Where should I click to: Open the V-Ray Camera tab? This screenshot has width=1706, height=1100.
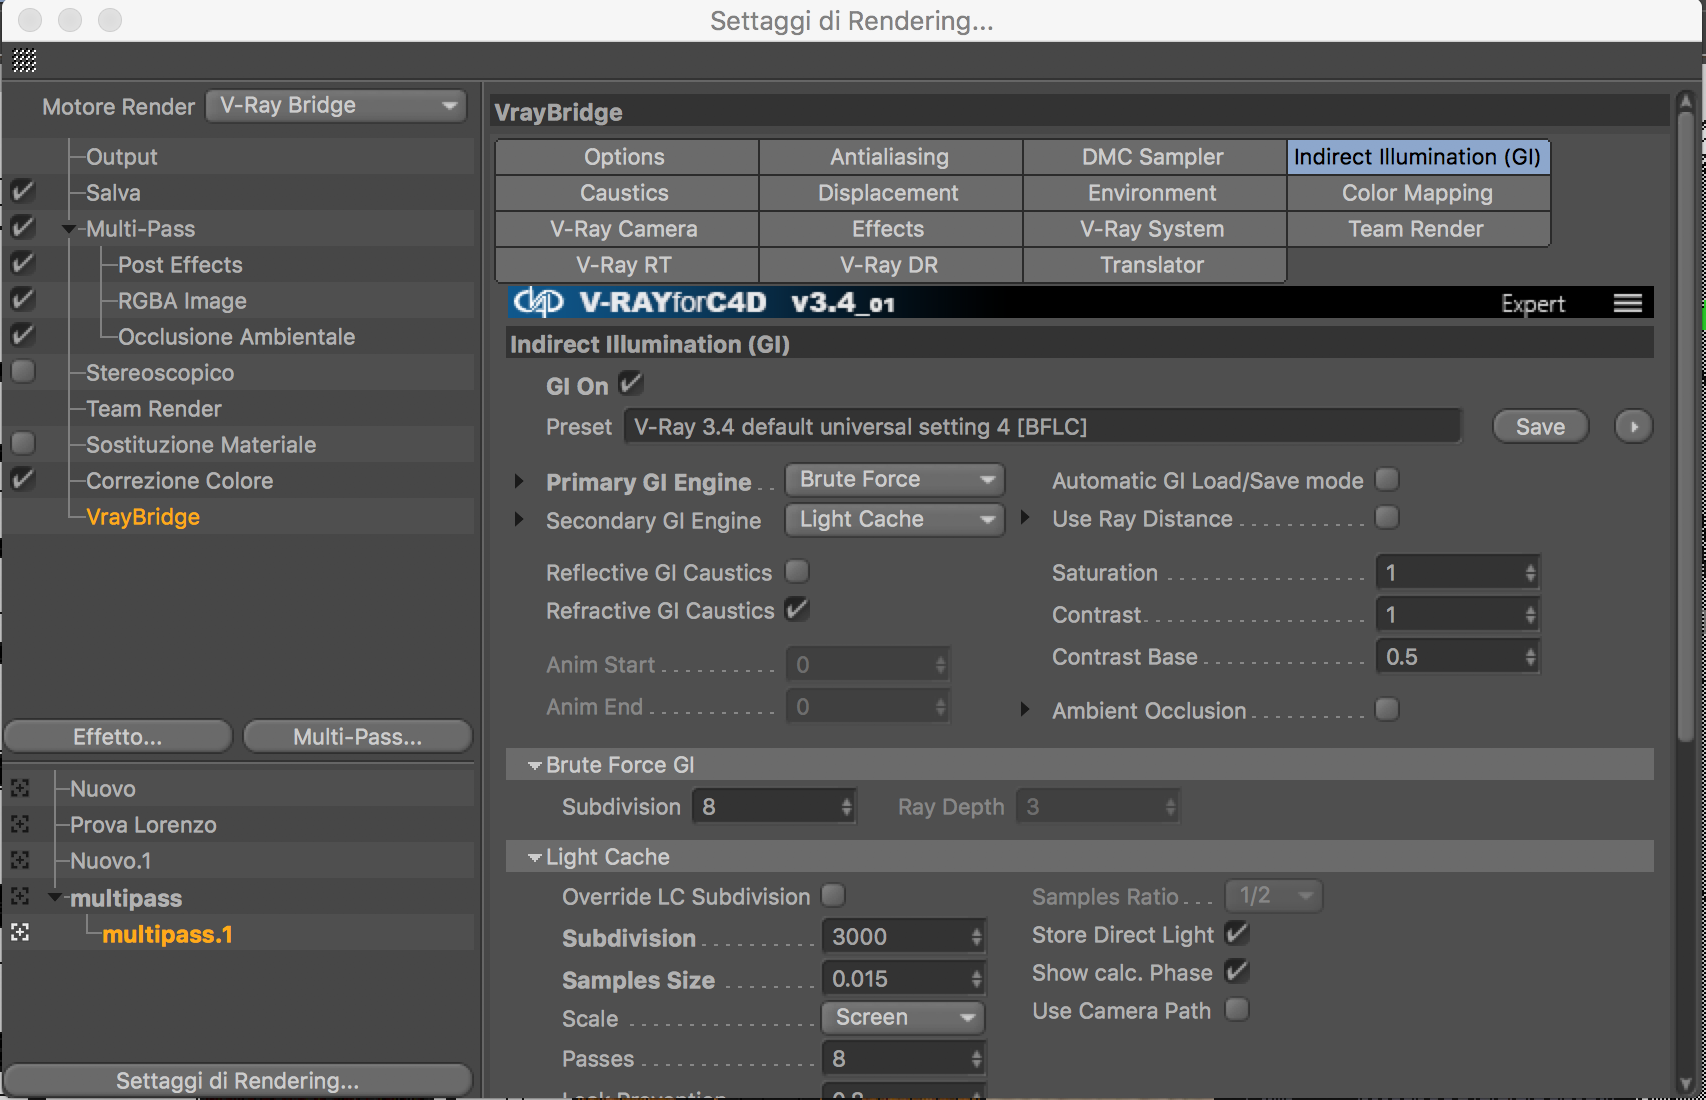point(626,229)
